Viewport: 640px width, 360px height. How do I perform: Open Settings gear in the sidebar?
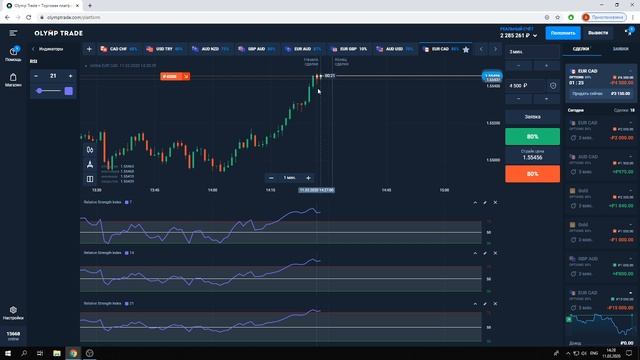click(x=13, y=313)
